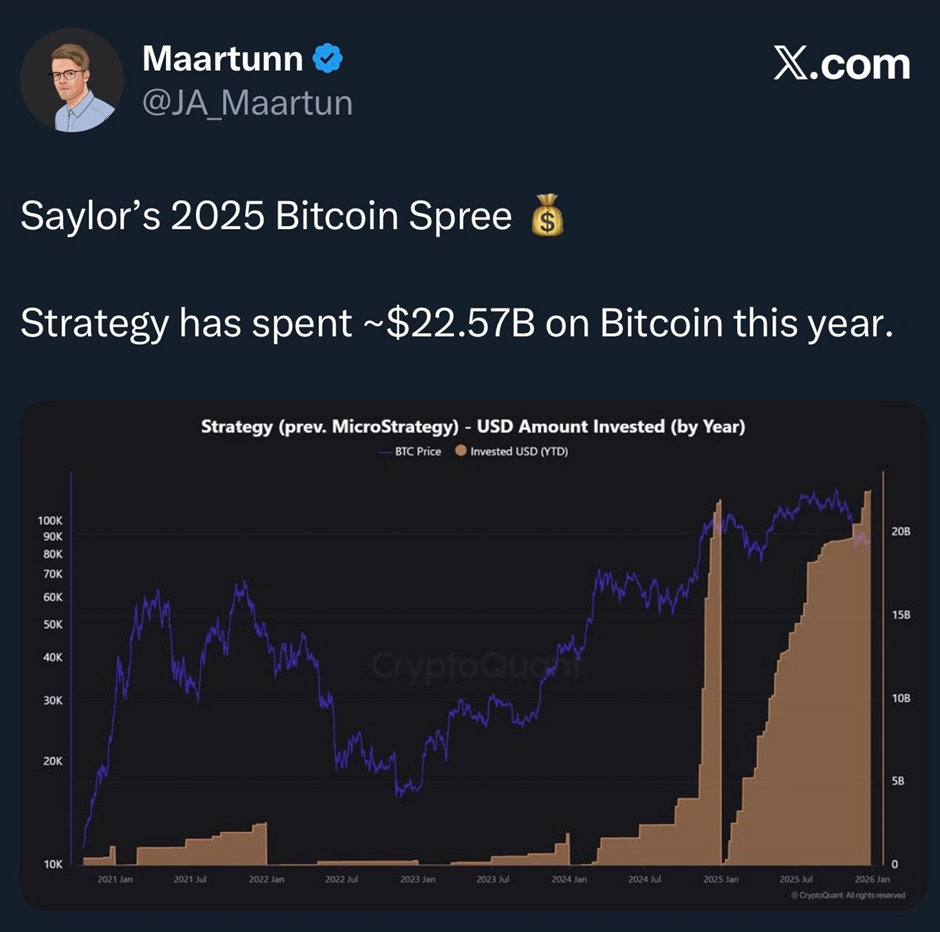The height and width of the screenshot is (932, 940).
Task: Click the 100K price axis label
Action: [x=50, y=521]
